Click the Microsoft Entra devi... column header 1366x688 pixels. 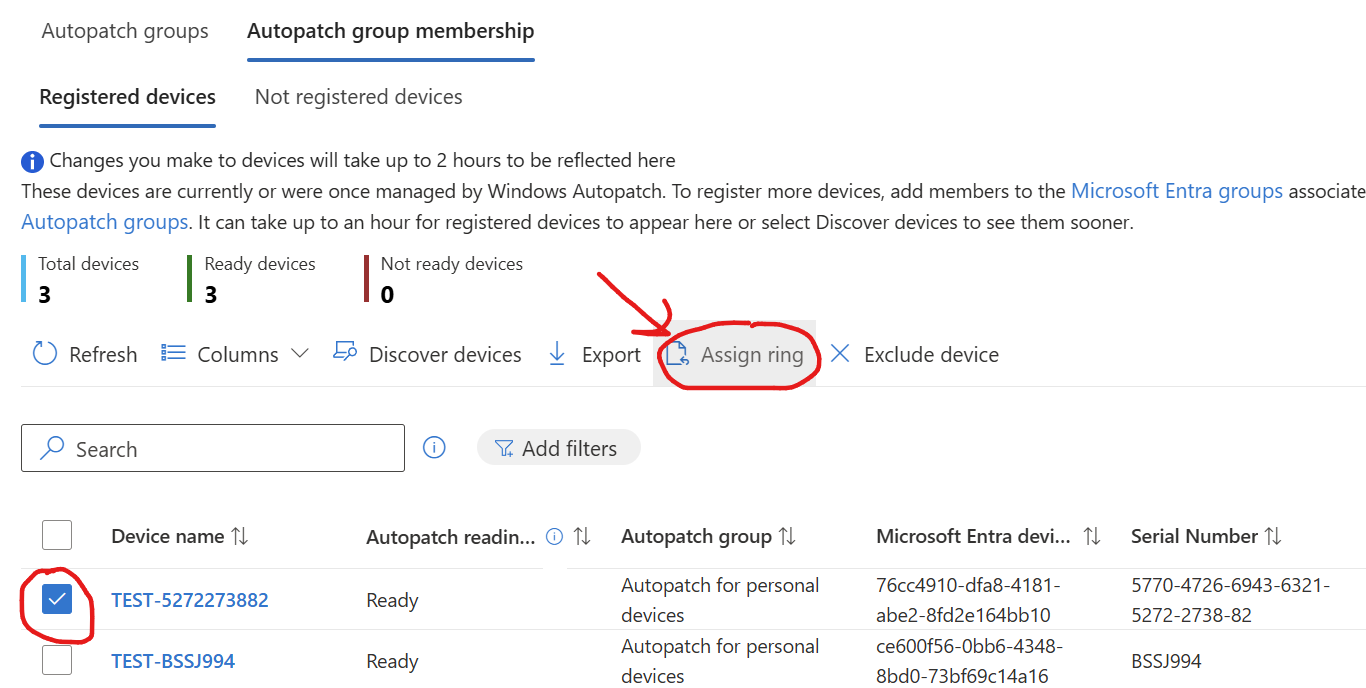pyautogui.click(x=975, y=536)
